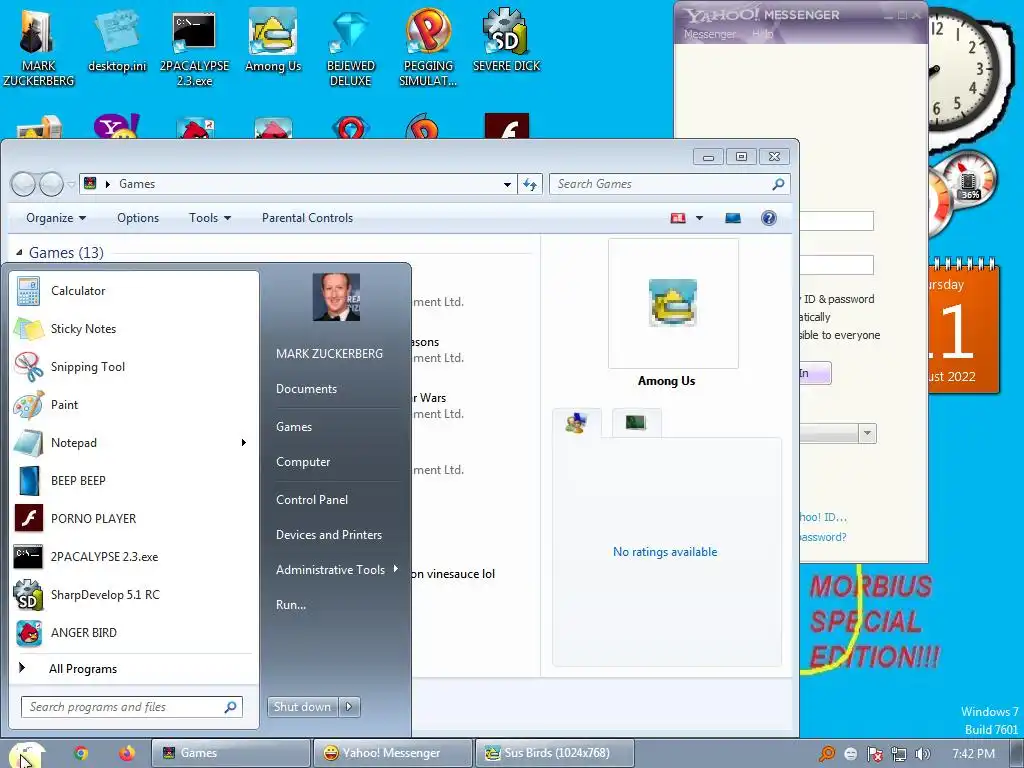Open Computer from the Start menu

click(x=303, y=462)
